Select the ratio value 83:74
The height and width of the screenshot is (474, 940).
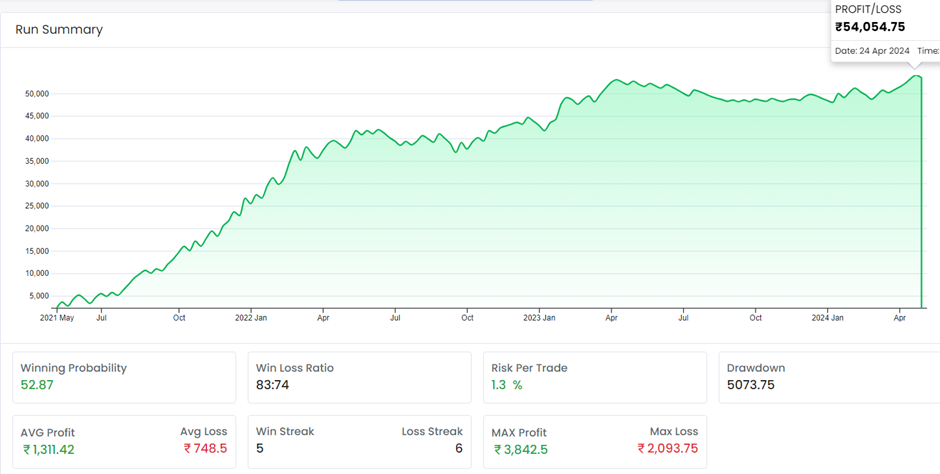273,385
